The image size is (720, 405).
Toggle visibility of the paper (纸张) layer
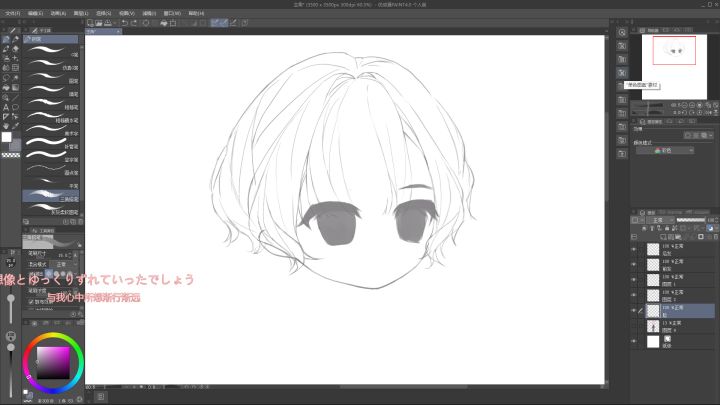[x=634, y=342]
